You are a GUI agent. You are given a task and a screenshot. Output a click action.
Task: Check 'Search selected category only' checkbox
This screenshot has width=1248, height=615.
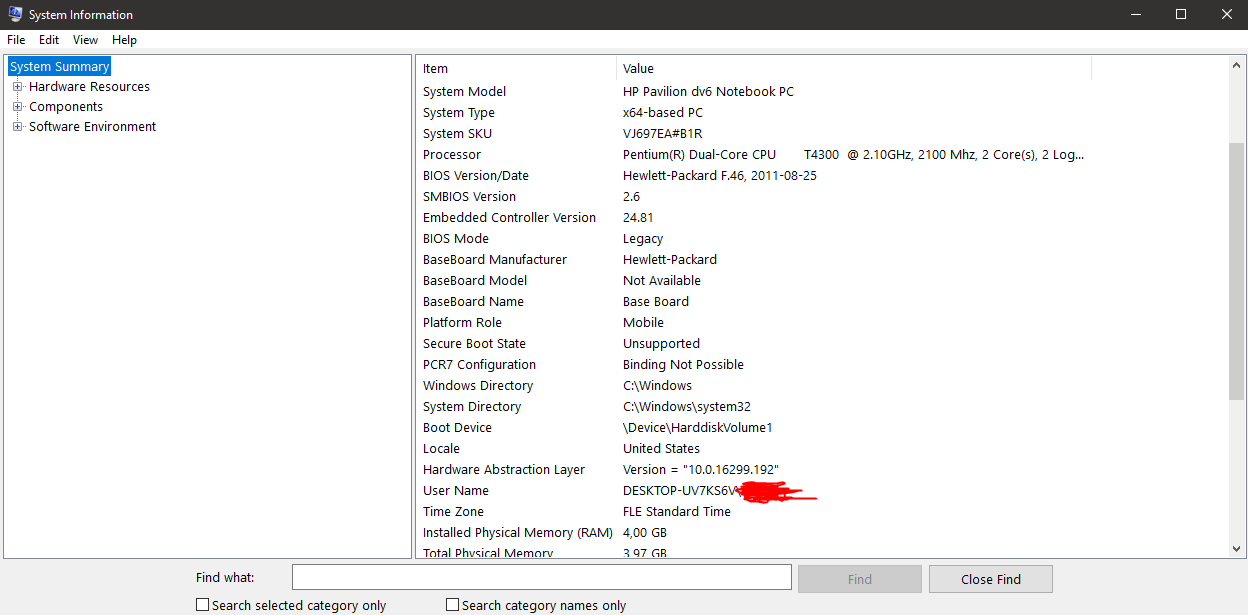[203, 605]
